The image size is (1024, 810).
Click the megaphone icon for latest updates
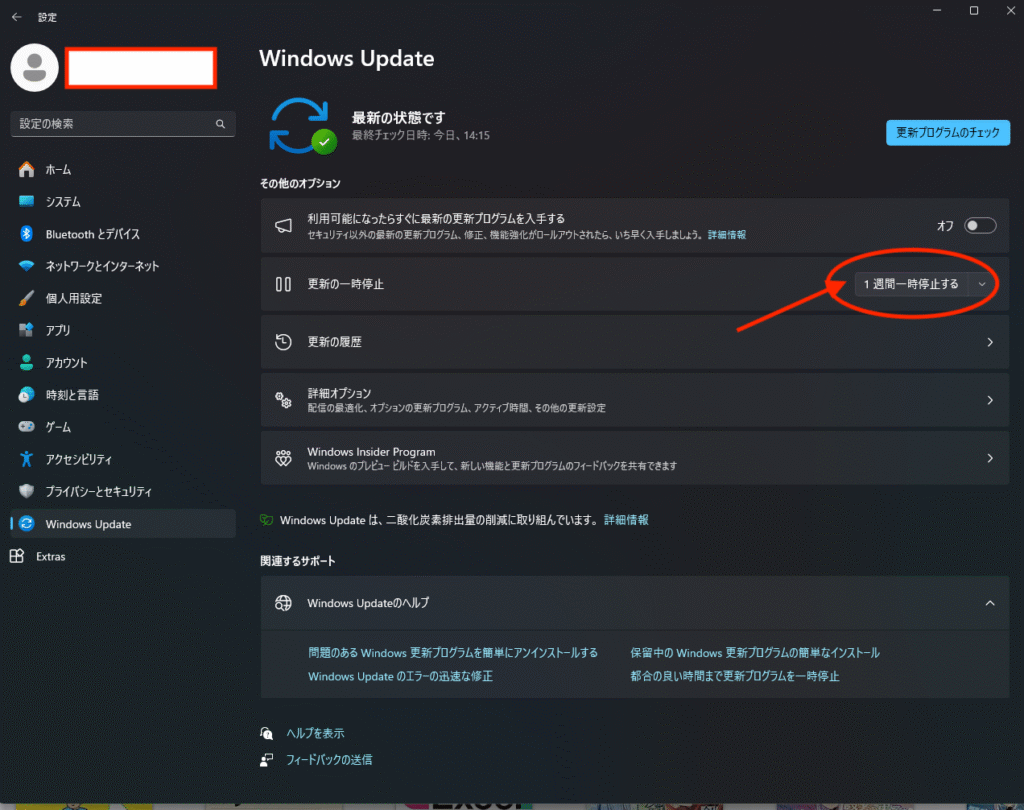283,226
